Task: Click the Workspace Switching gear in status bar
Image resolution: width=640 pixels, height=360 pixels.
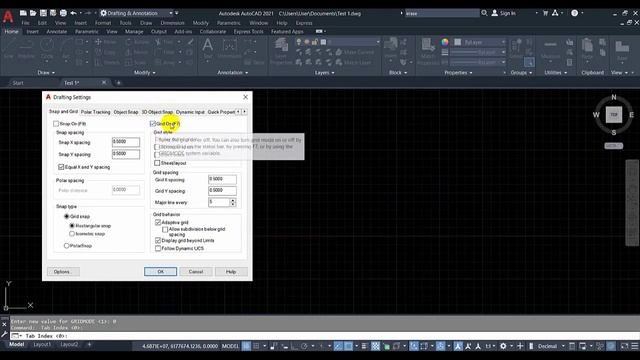Action: coord(503,346)
